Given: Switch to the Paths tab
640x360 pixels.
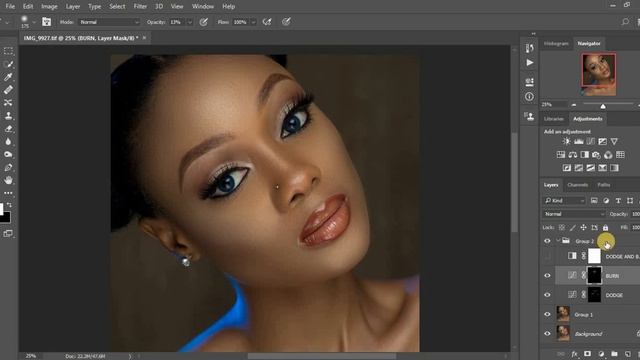Looking at the screenshot, I should 604,185.
